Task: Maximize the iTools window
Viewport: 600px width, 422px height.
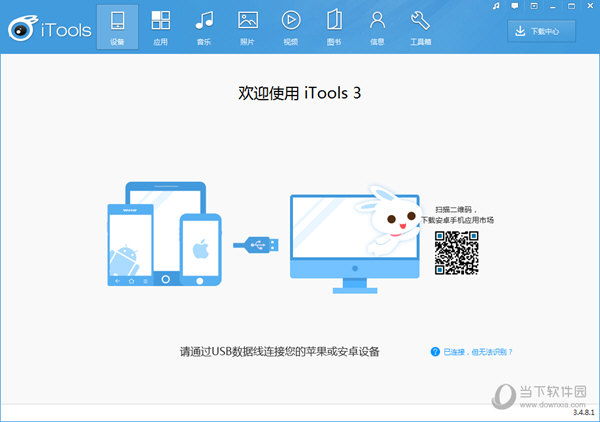Action: (x=572, y=6)
